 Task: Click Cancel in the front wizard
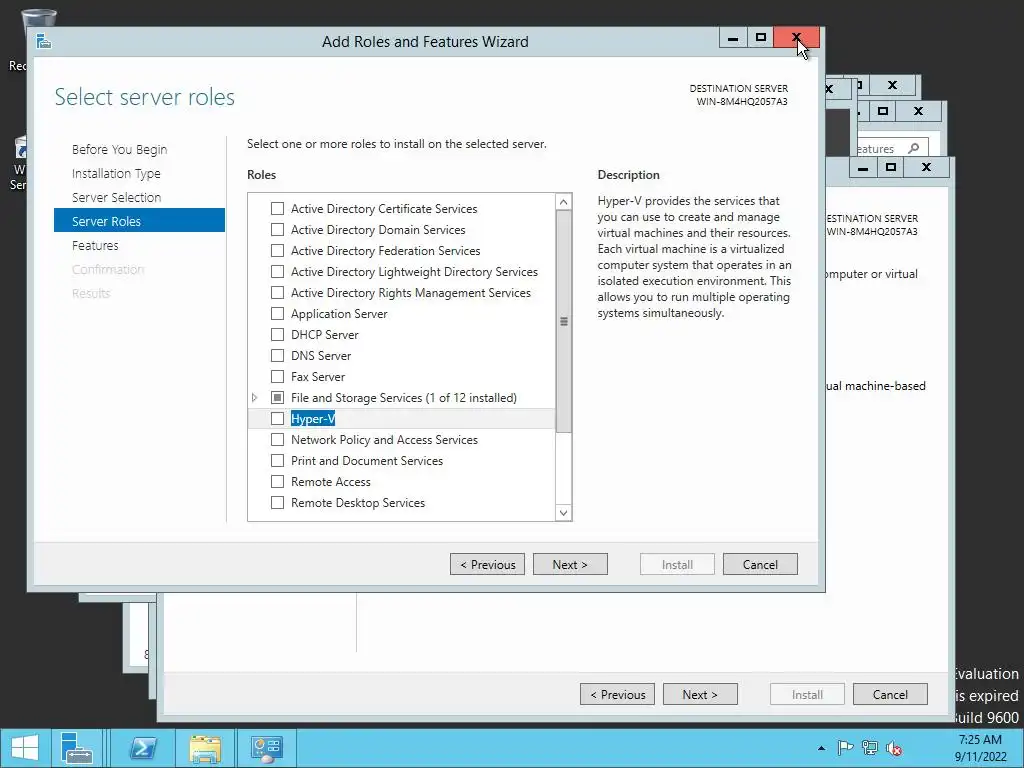tap(760, 564)
